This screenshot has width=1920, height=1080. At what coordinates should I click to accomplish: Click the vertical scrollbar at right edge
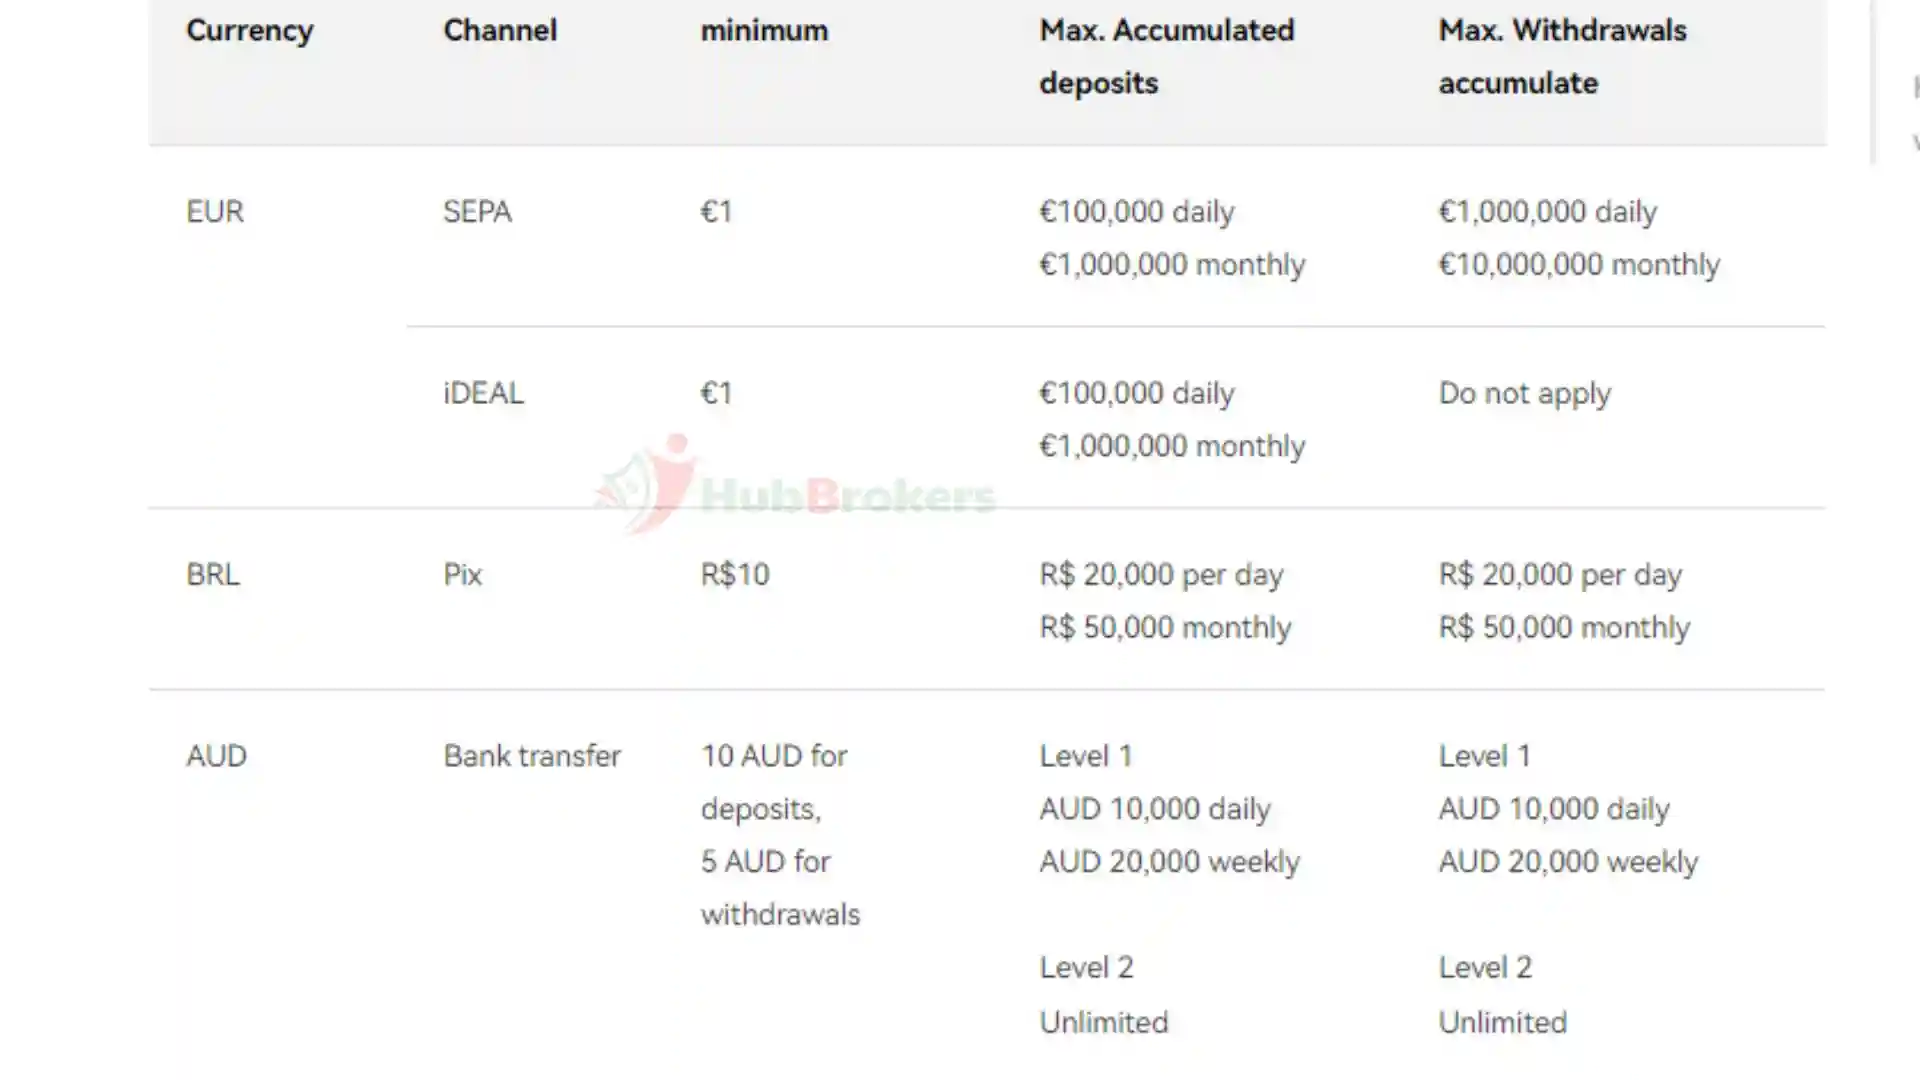(1873, 80)
